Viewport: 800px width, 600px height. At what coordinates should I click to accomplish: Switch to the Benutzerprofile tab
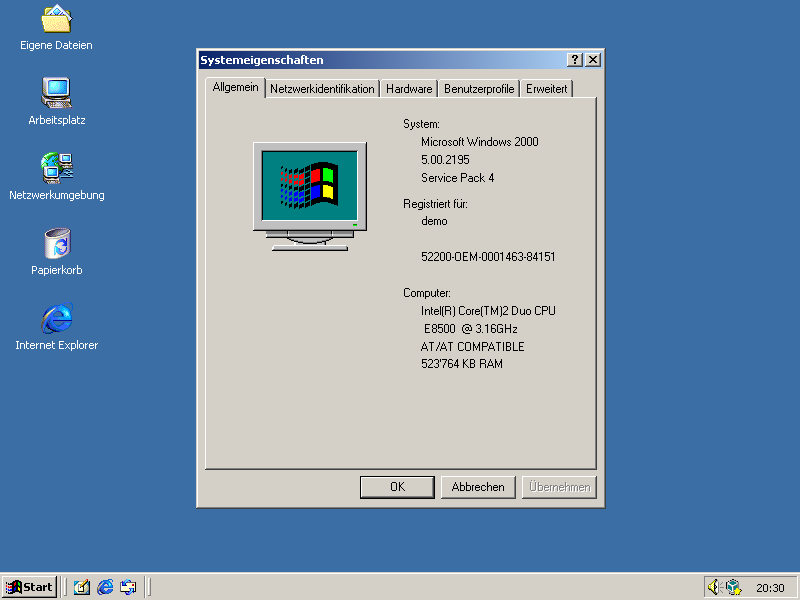click(479, 89)
